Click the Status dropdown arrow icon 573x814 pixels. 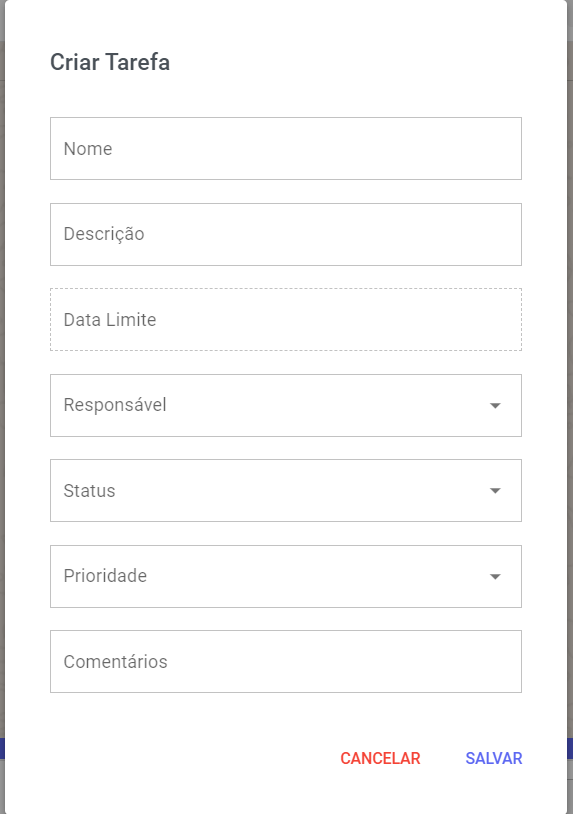pos(495,491)
